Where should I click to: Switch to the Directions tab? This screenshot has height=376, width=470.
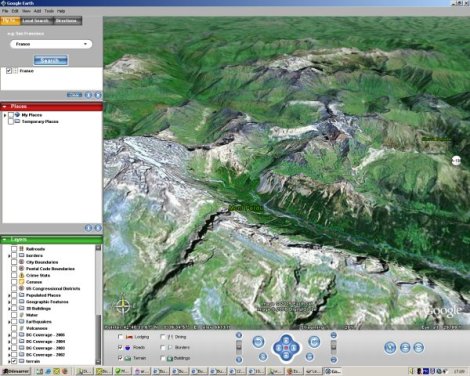point(67,21)
